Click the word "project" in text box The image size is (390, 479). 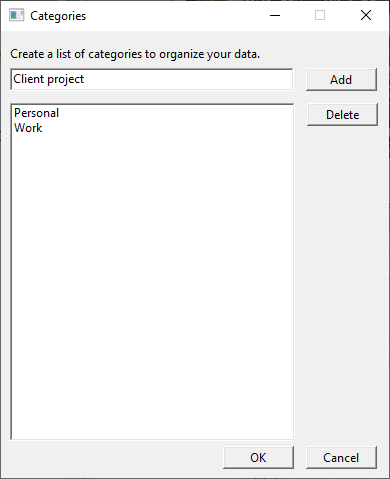click(66, 80)
